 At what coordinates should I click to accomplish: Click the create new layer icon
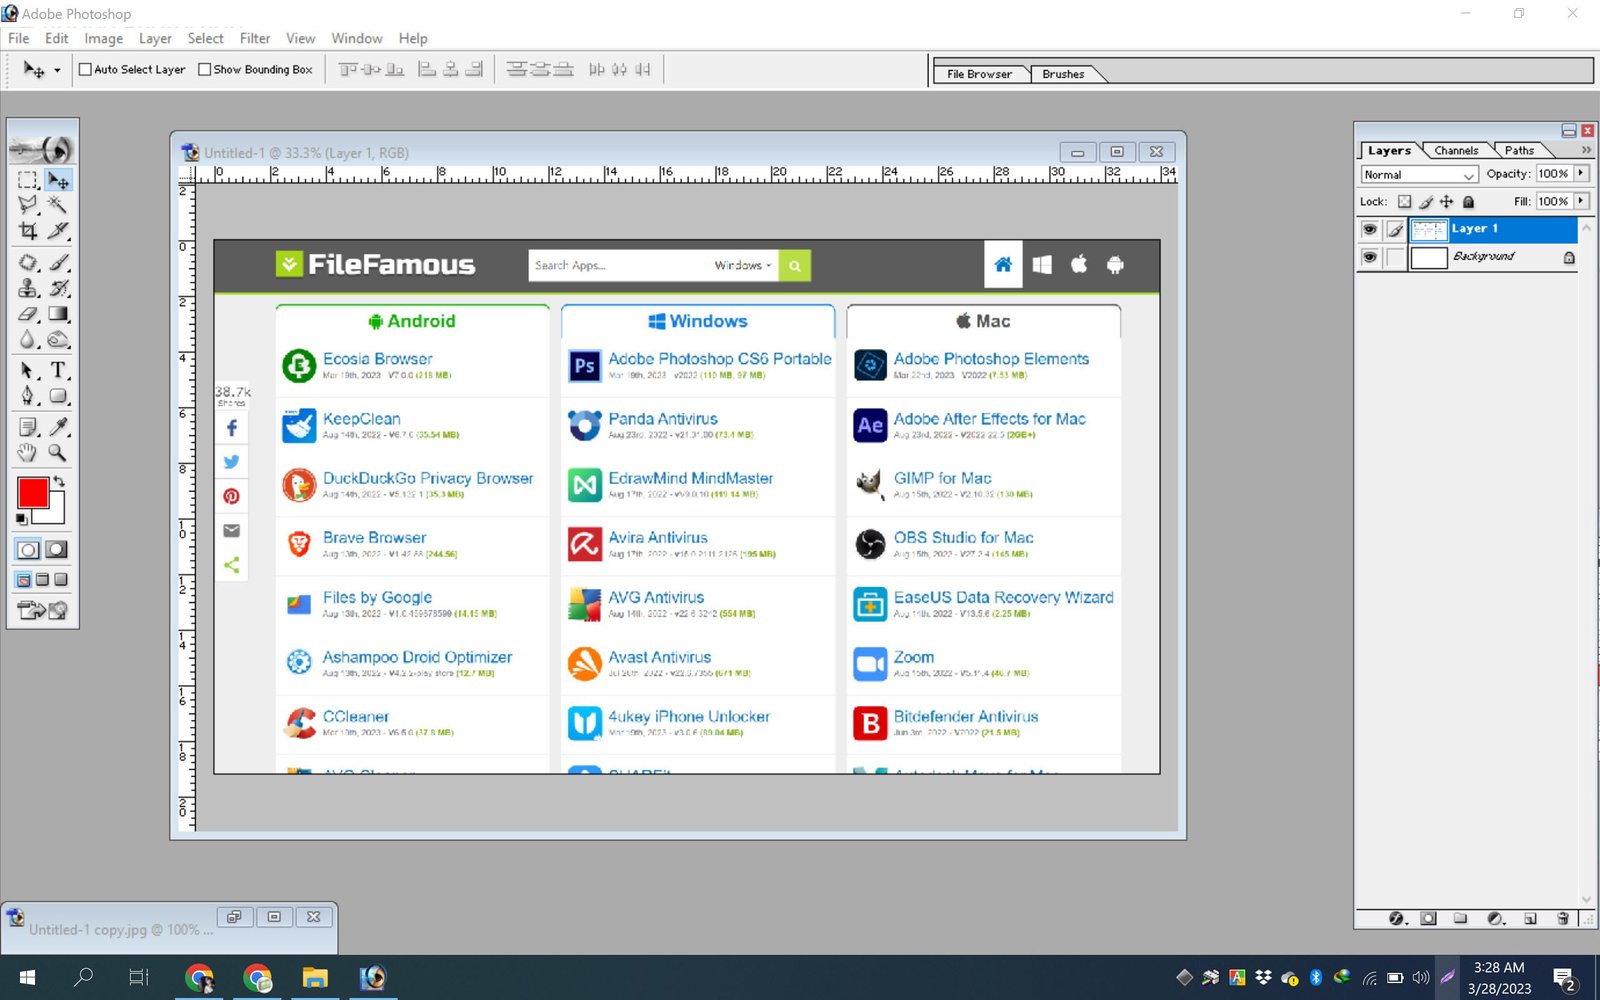[1530, 918]
